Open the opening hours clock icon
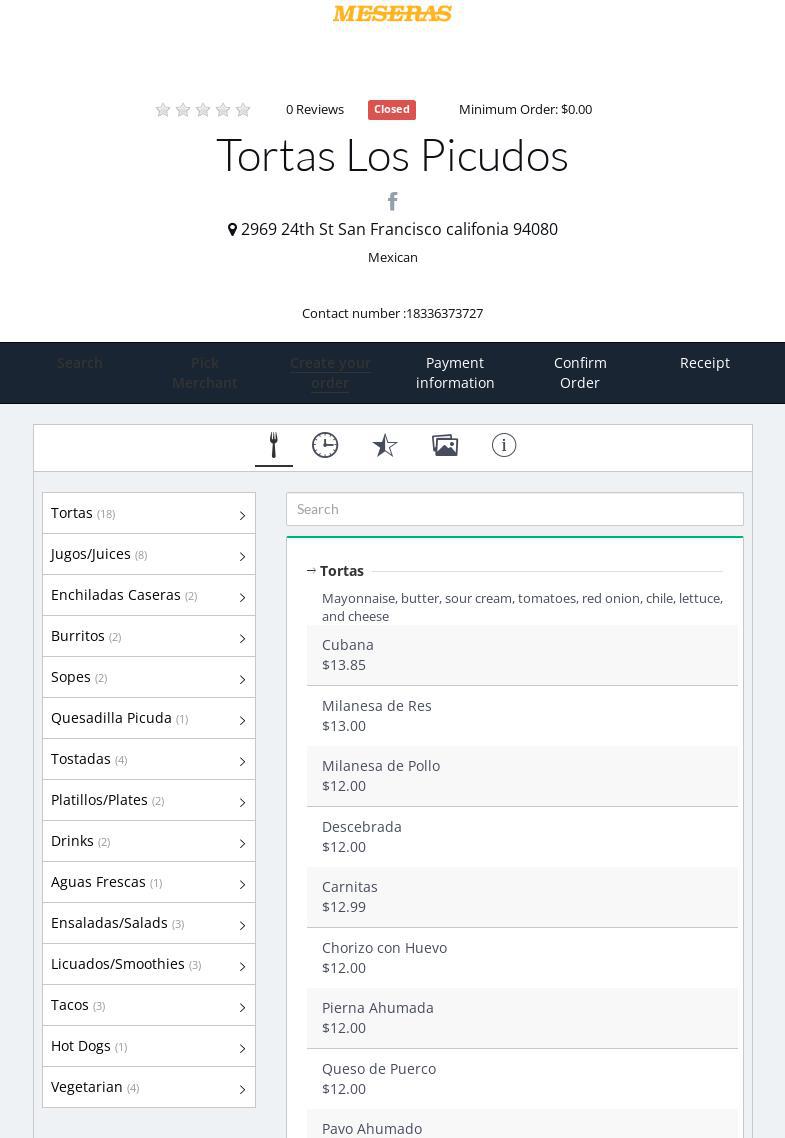The width and height of the screenshot is (785, 1138). coord(325,446)
